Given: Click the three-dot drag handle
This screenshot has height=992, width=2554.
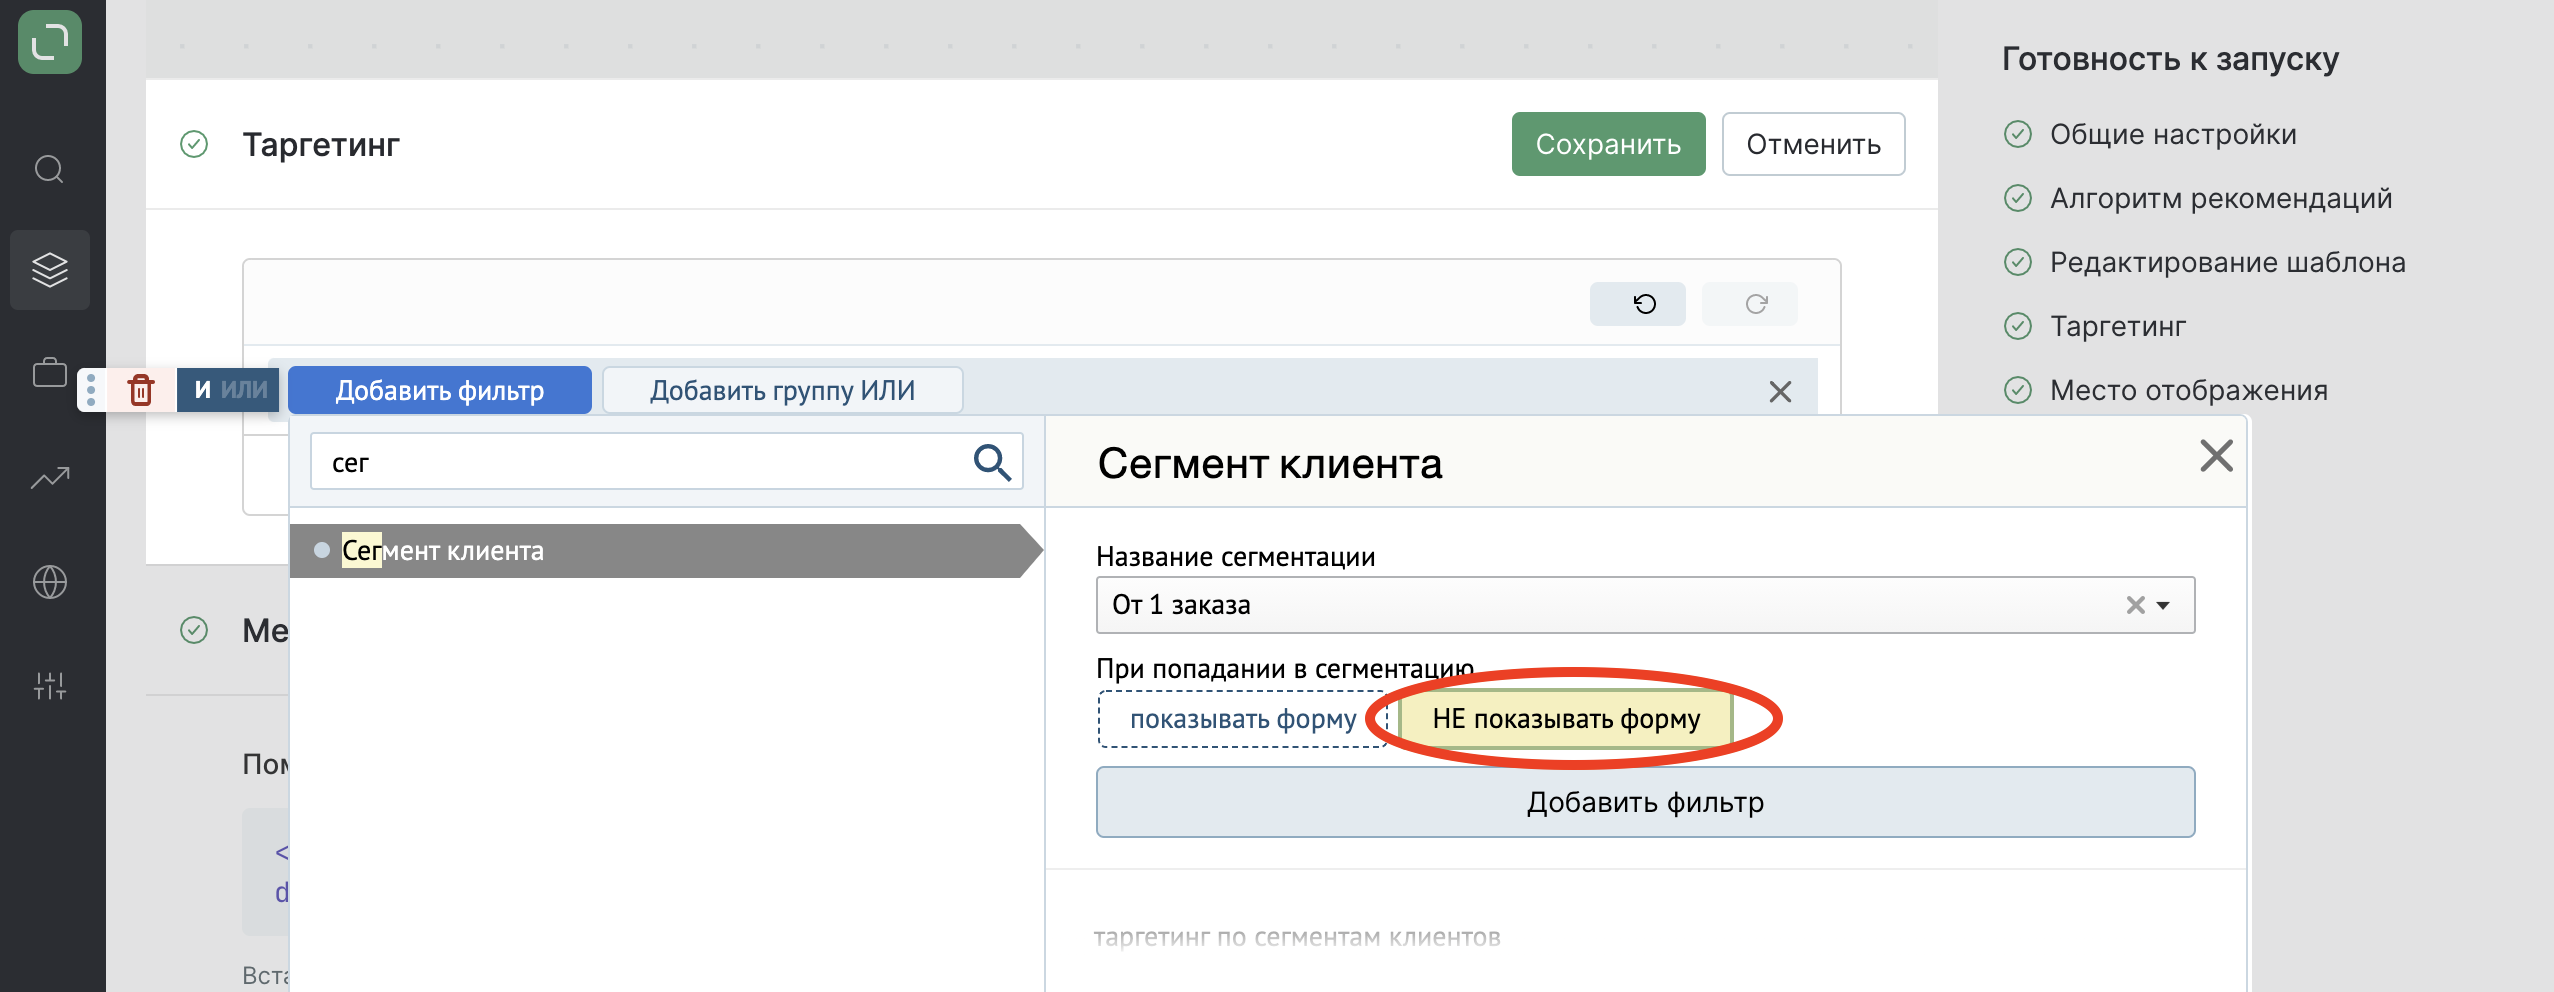Looking at the screenshot, I should (91, 389).
